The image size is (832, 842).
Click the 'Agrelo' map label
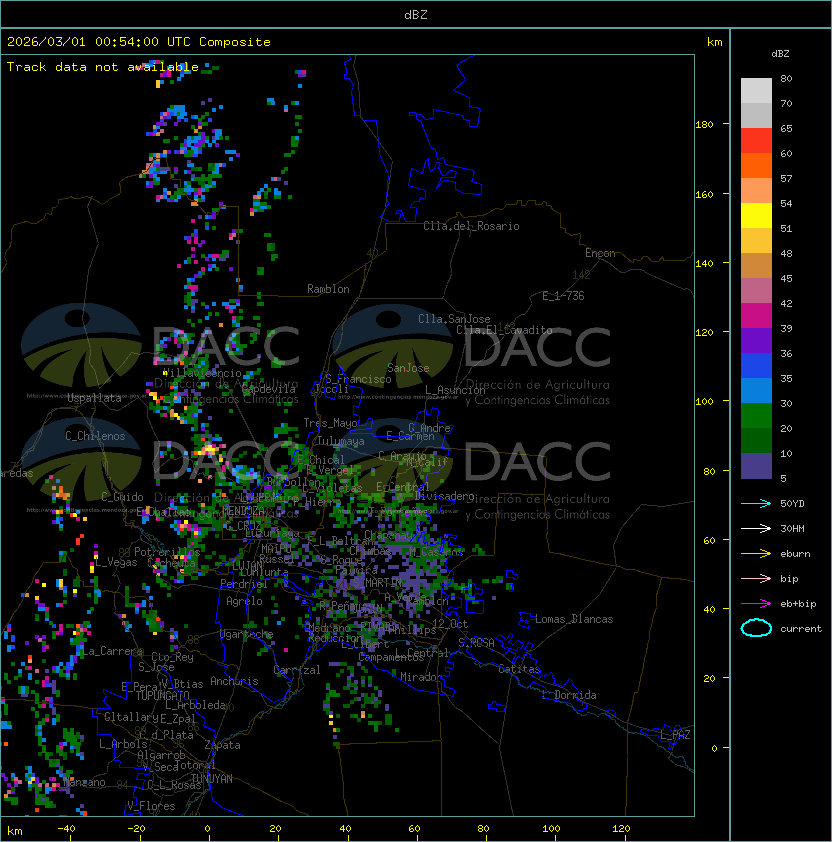(x=244, y=601)
